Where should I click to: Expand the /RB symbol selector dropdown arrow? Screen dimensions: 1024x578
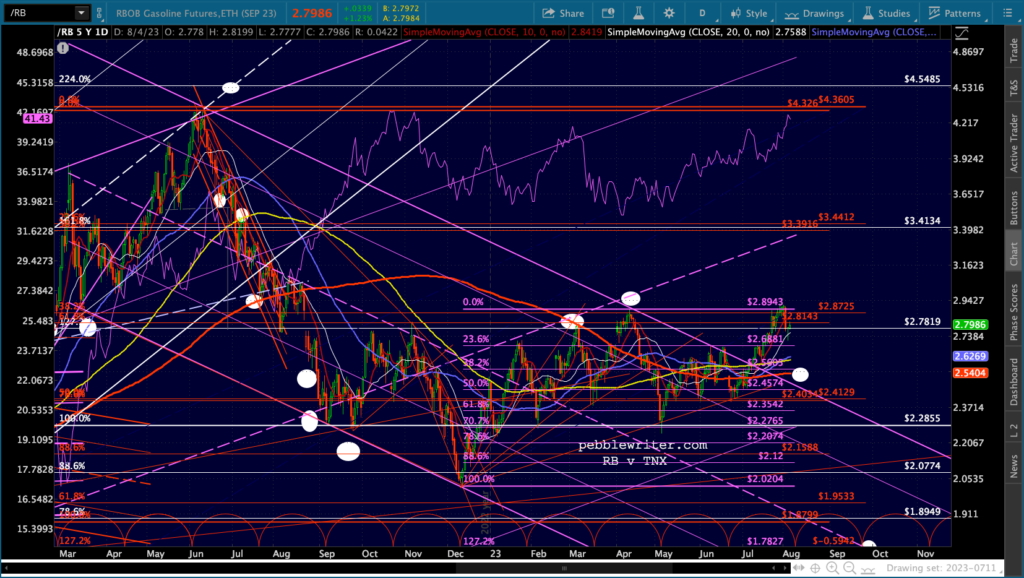(x=81, y=12)
